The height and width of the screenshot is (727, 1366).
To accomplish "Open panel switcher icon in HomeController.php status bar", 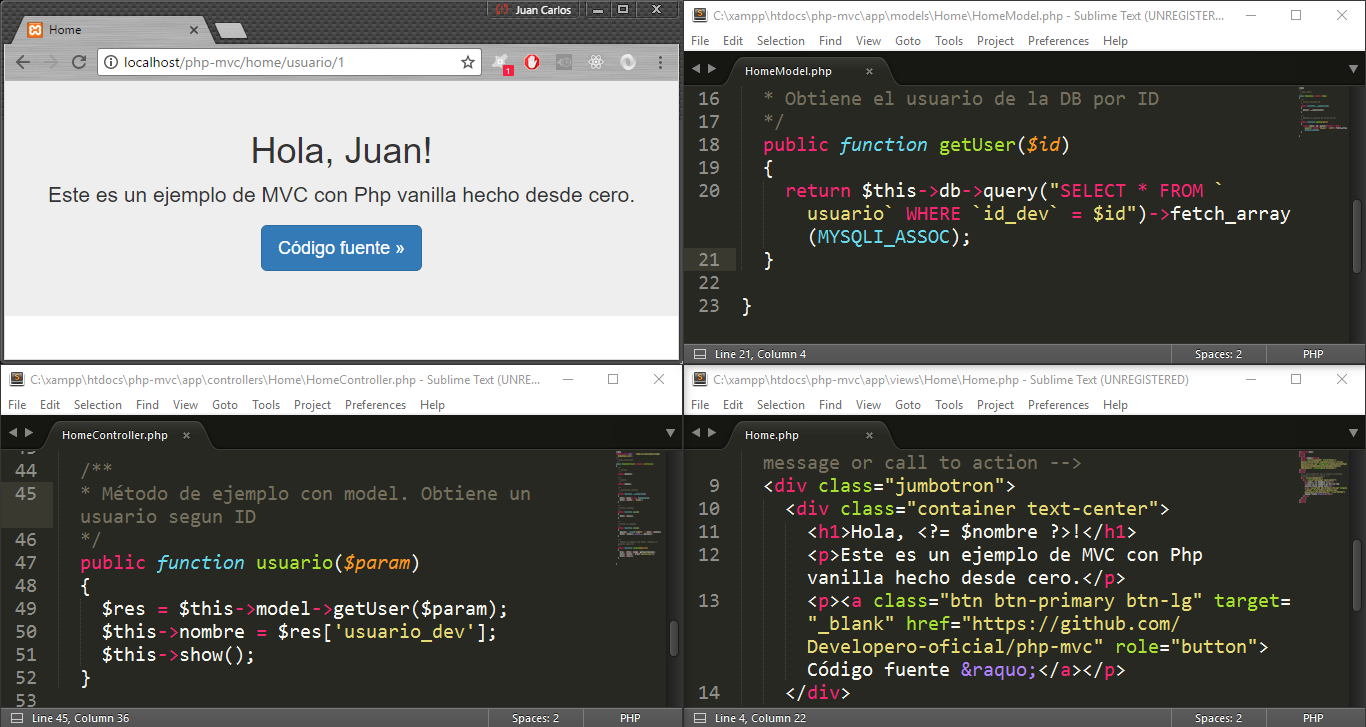I will click(16, 718).
